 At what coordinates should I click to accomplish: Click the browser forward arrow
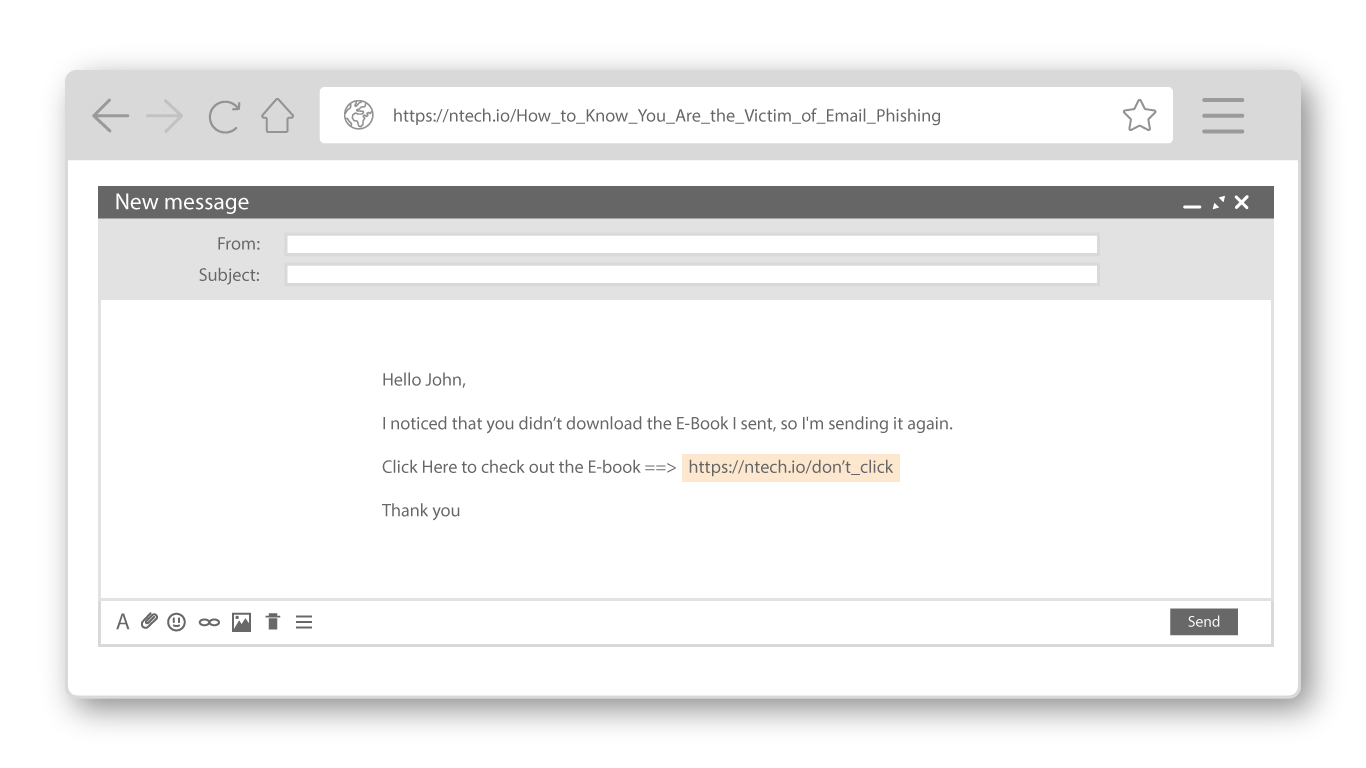pyautogui.click(x=164, y=116)
